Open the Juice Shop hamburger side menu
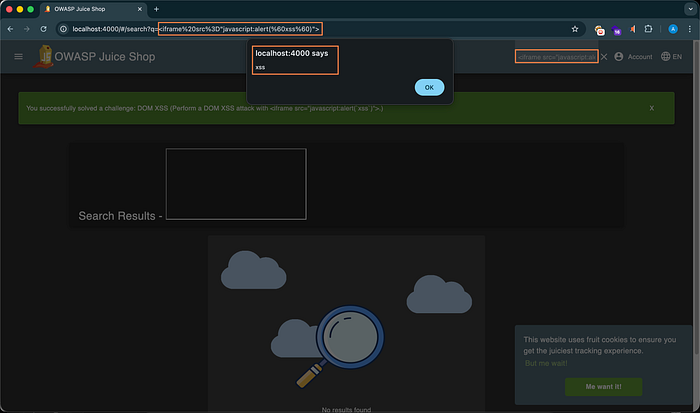The width and height of the screenshot is (700, 413). tap(18, 57)
